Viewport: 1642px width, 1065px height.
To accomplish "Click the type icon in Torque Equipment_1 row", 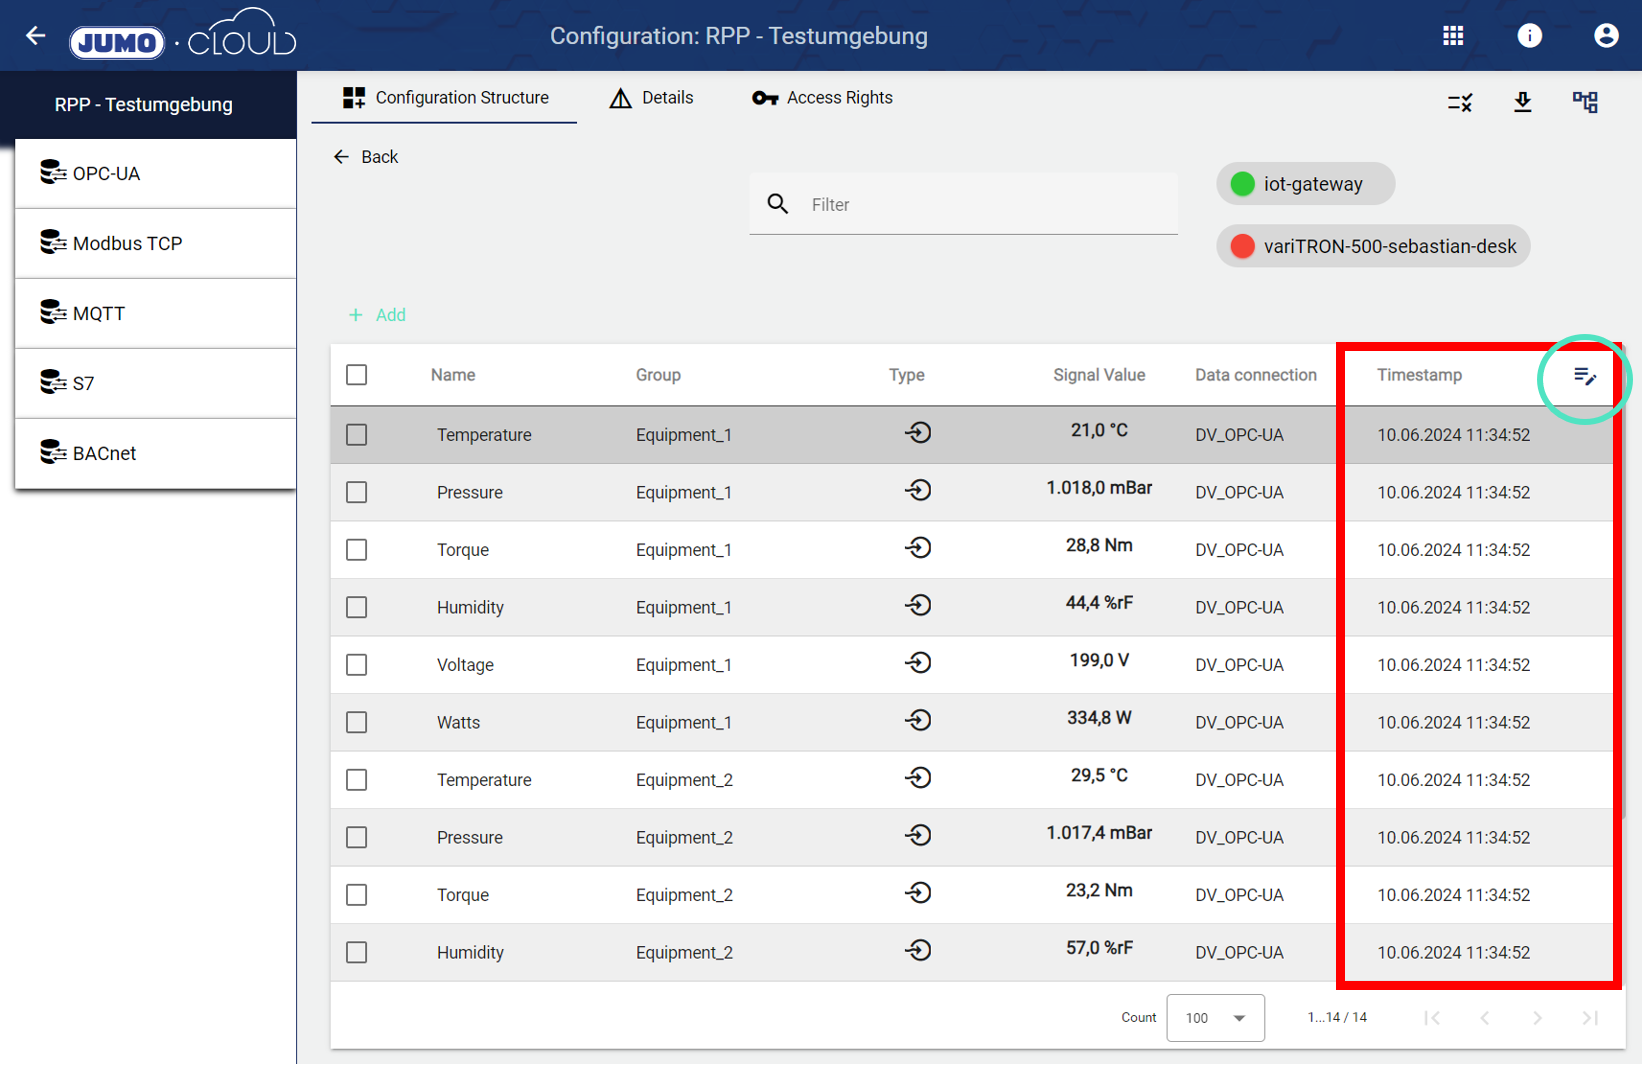I will pos(918,548).
